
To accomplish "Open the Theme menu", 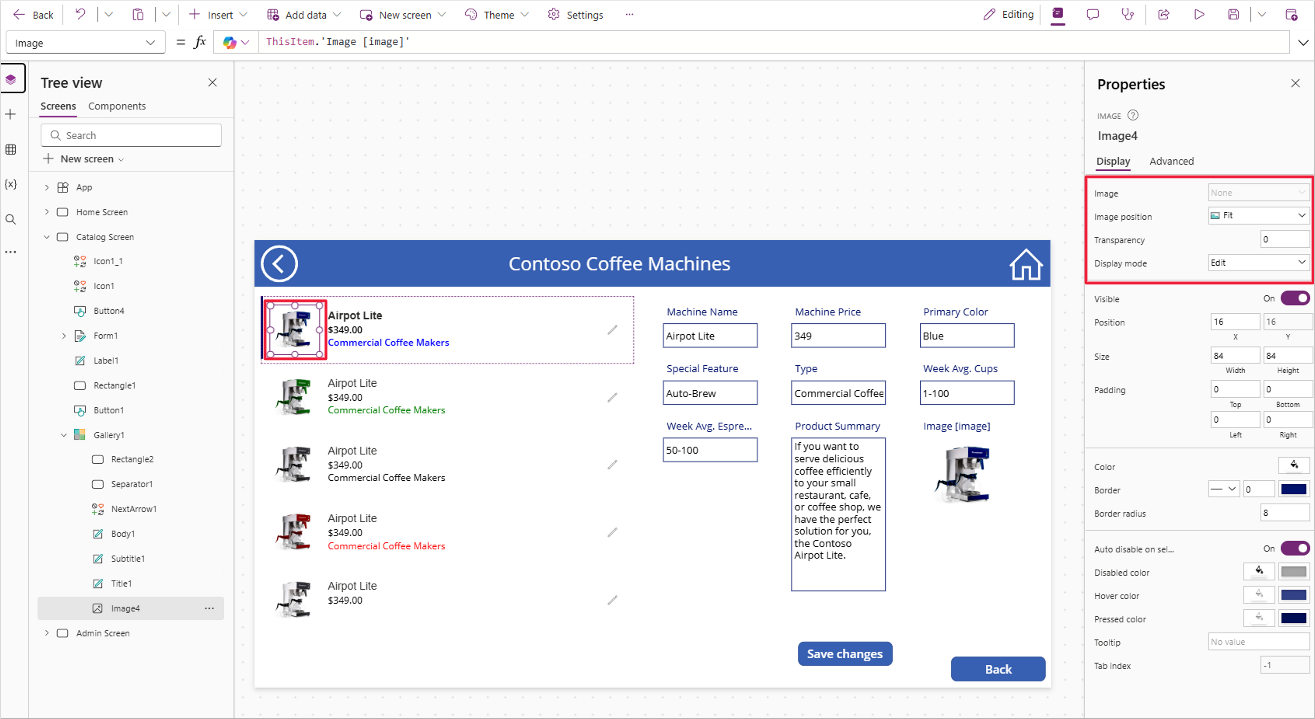I will point(498,15).
